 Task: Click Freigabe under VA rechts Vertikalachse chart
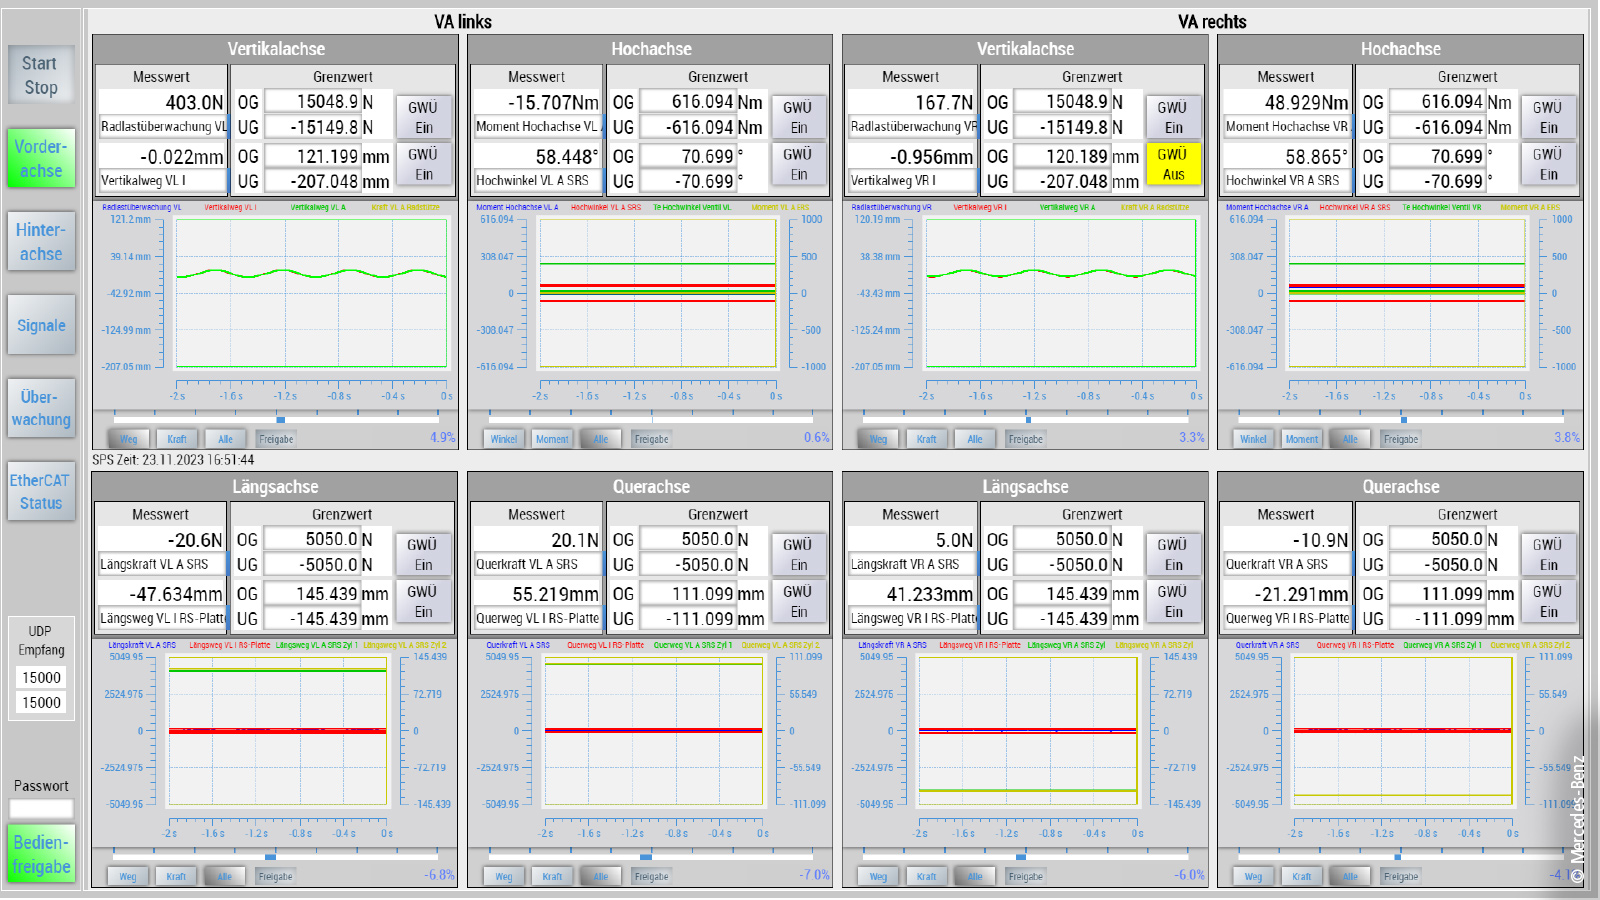click(x=1025, y=439)
